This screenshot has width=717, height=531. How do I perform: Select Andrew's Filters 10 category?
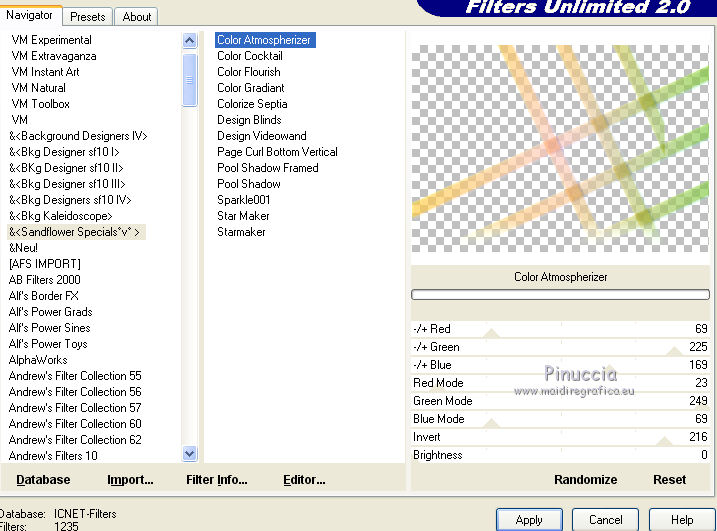tap(53, 456)
